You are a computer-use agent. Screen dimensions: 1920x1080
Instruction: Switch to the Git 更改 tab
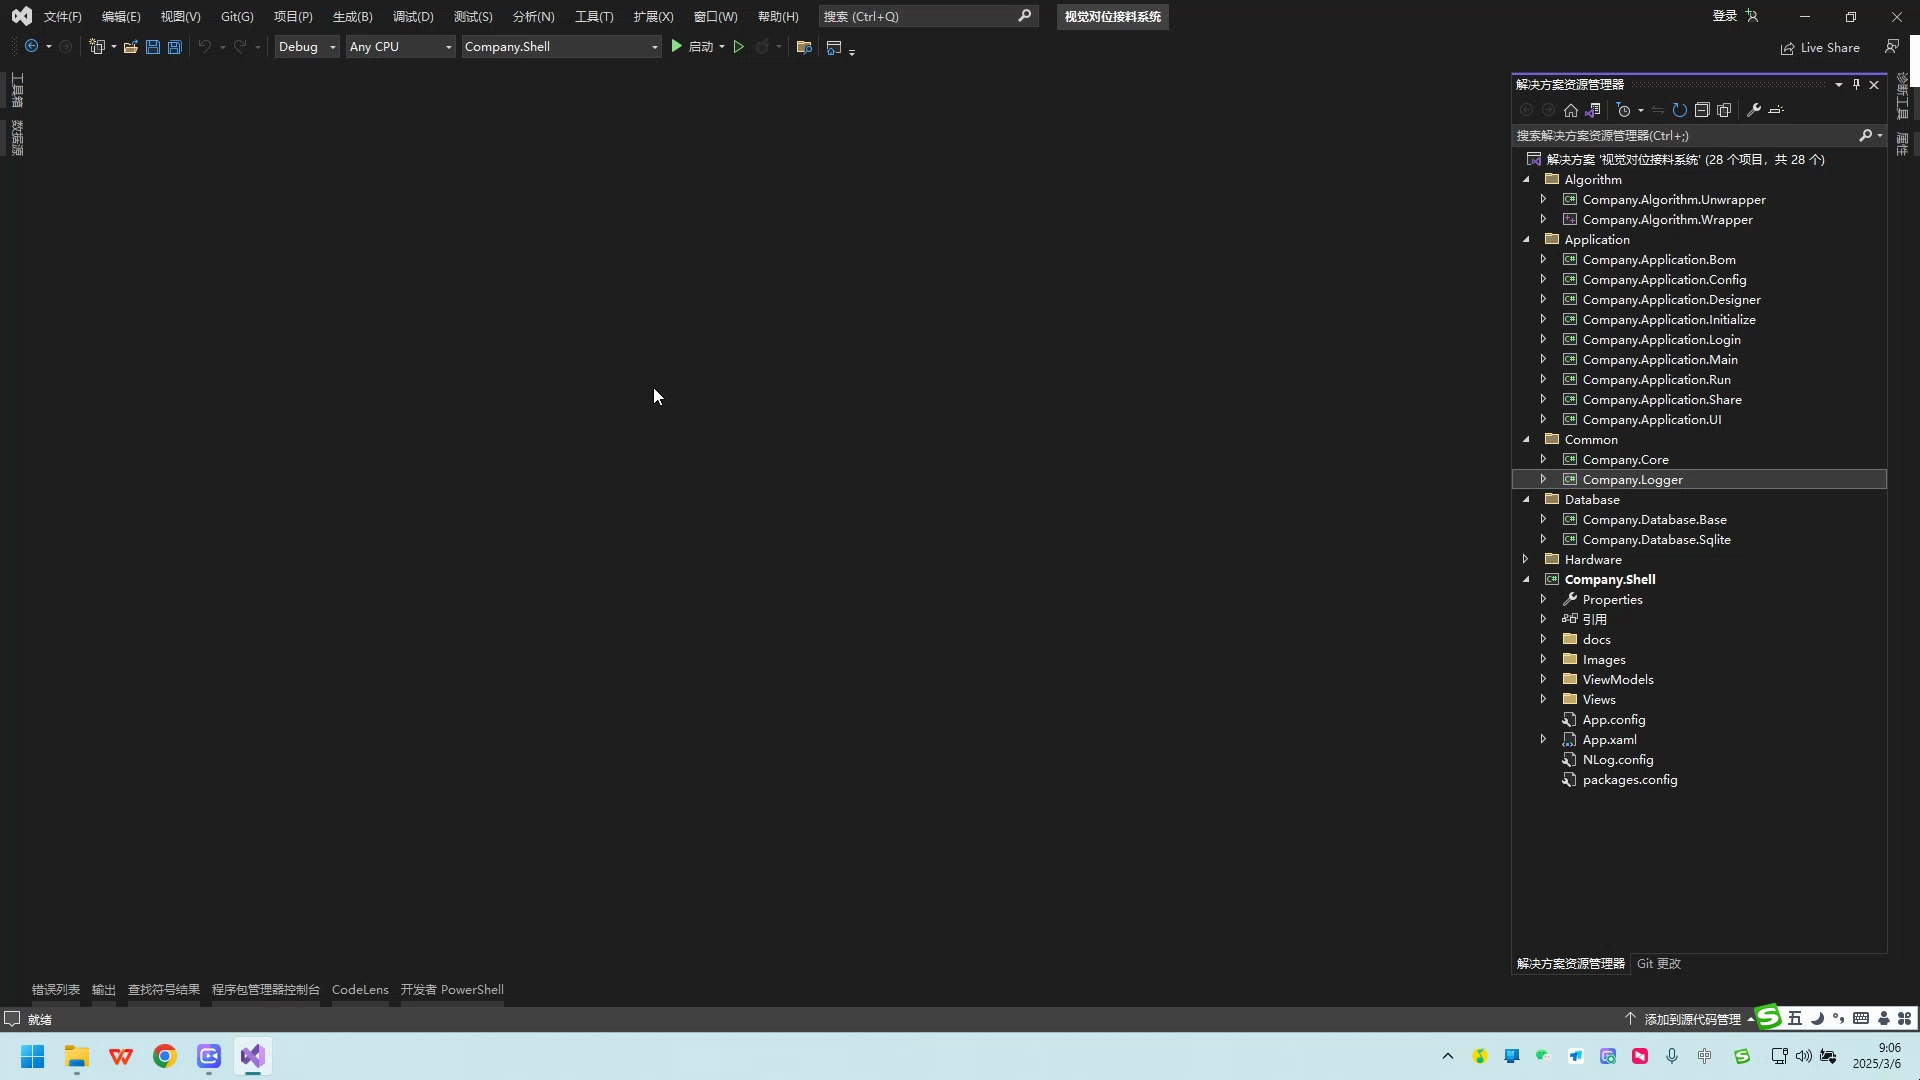click(1659, 964)
